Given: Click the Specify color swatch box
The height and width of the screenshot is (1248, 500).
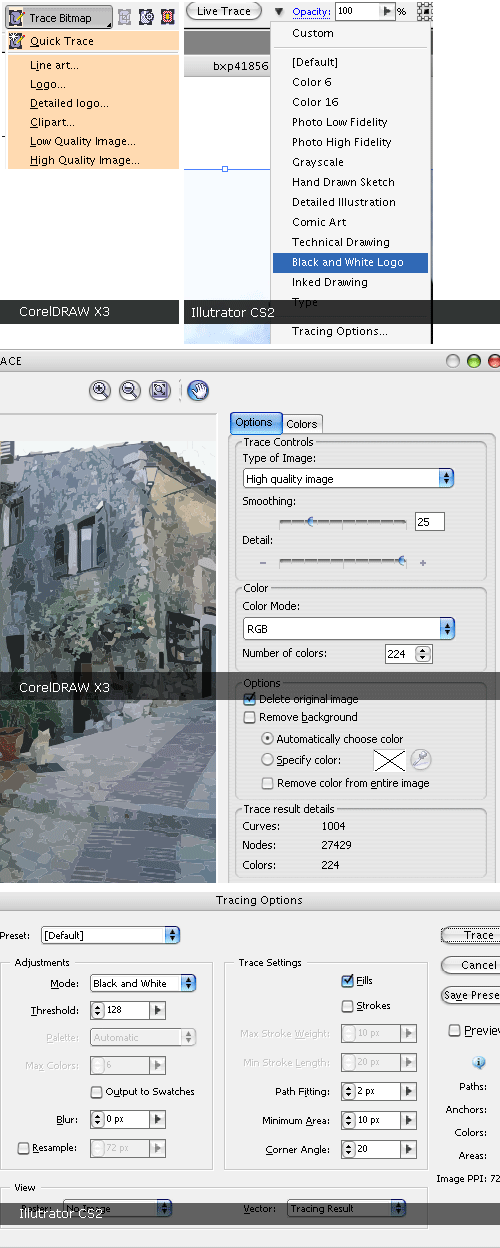Looking at the screenshot, I should coord(388,761).
